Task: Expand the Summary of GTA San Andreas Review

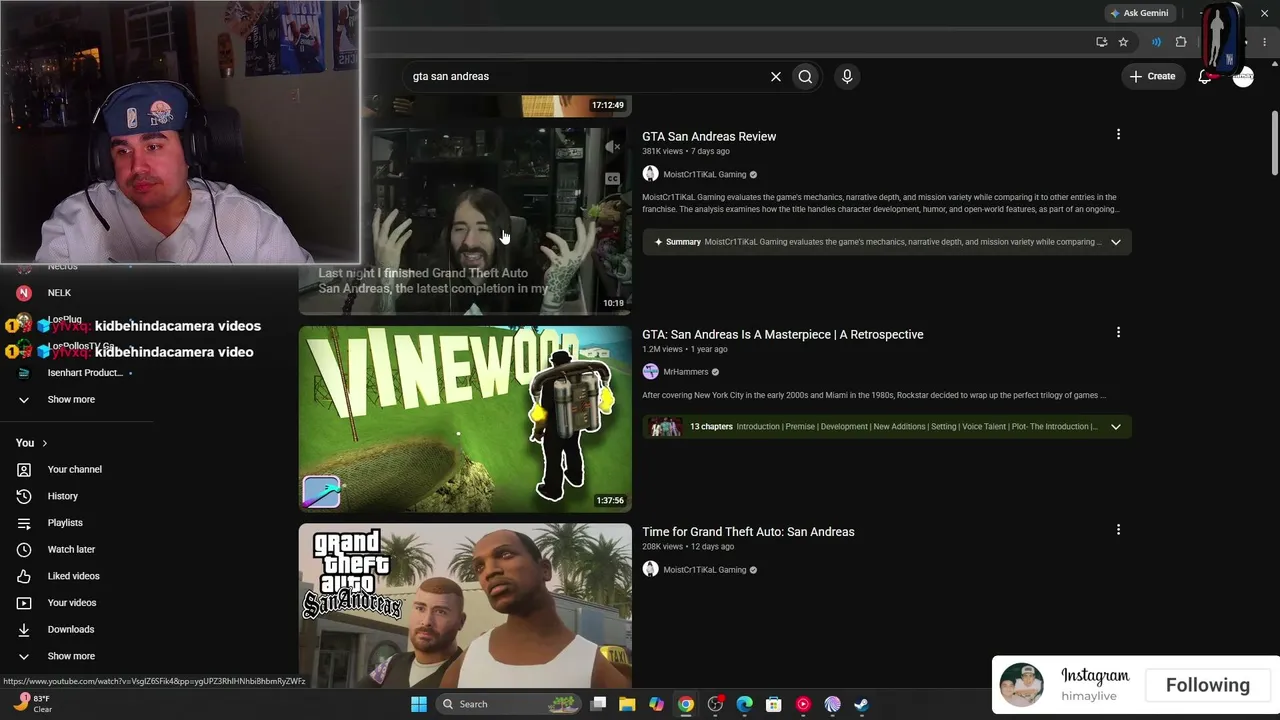Action: tap(1115, 242)
